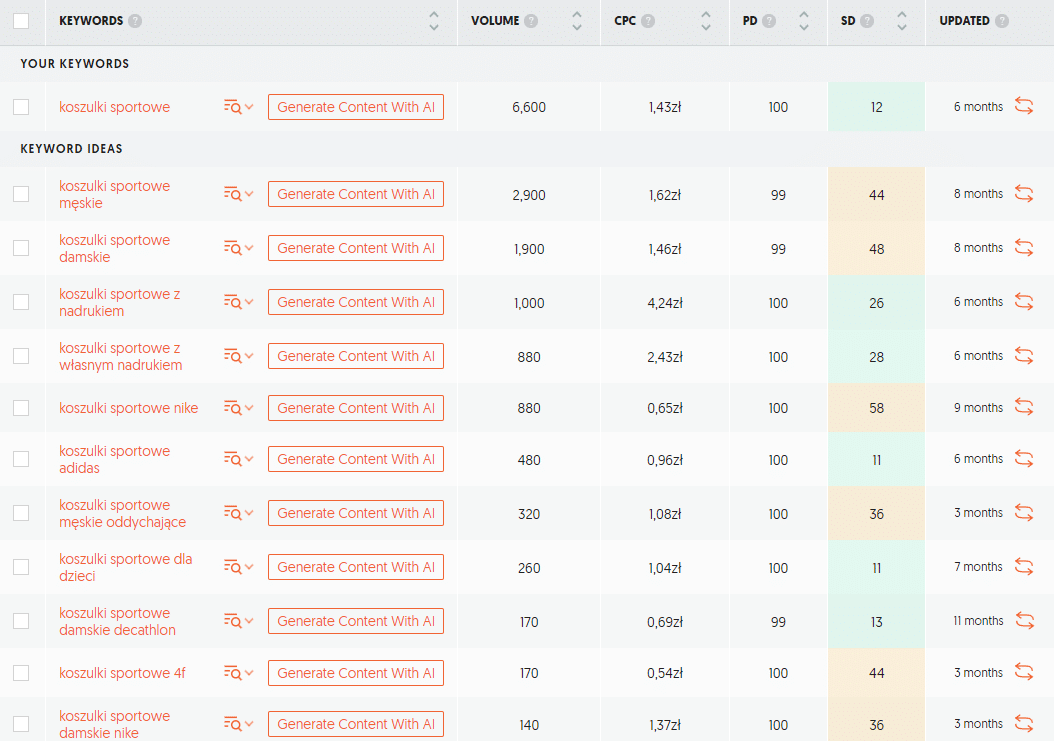Generate Content With AI for koszulki sportowe nike
This screenshot has height=741, width=1054.
coord(356,408)
